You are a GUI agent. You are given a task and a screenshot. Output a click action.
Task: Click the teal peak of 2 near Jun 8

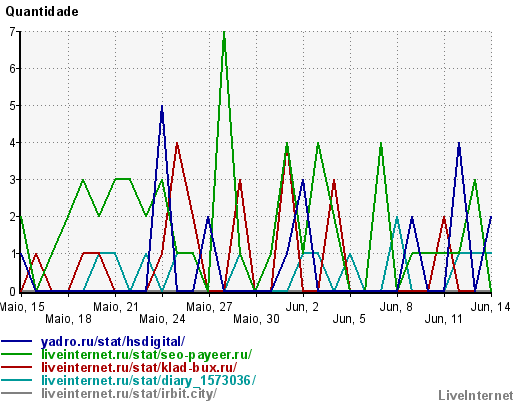397,218
